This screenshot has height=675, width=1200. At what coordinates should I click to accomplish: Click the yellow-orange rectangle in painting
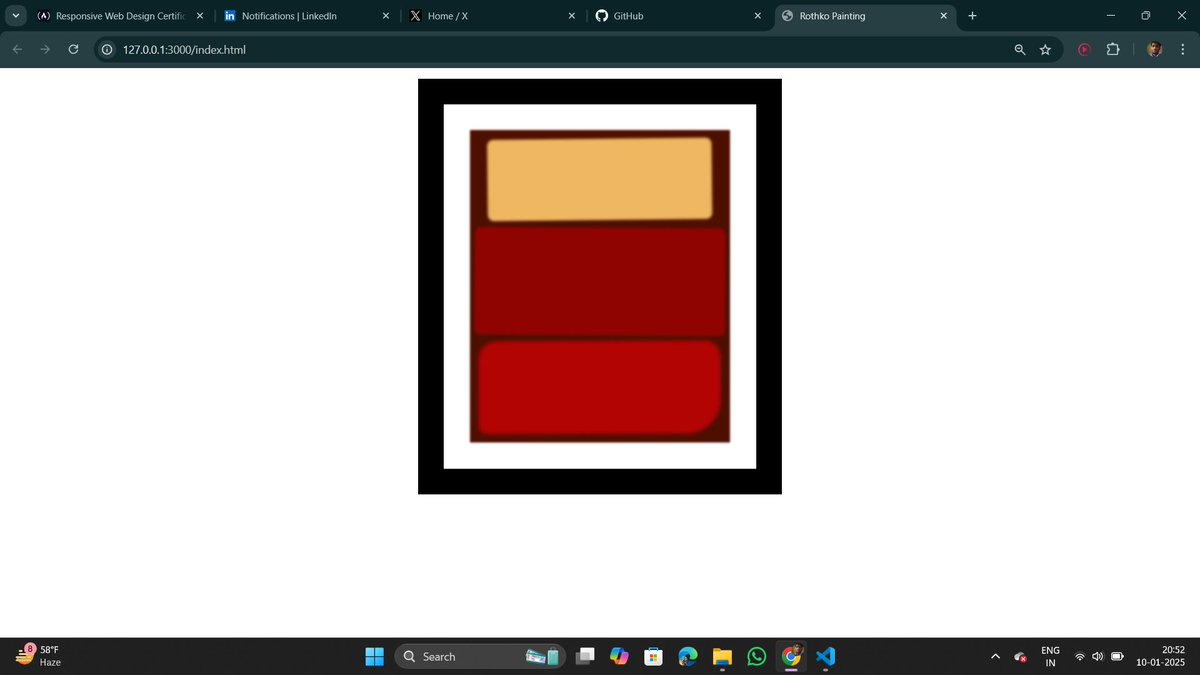(x=599, y=178)
